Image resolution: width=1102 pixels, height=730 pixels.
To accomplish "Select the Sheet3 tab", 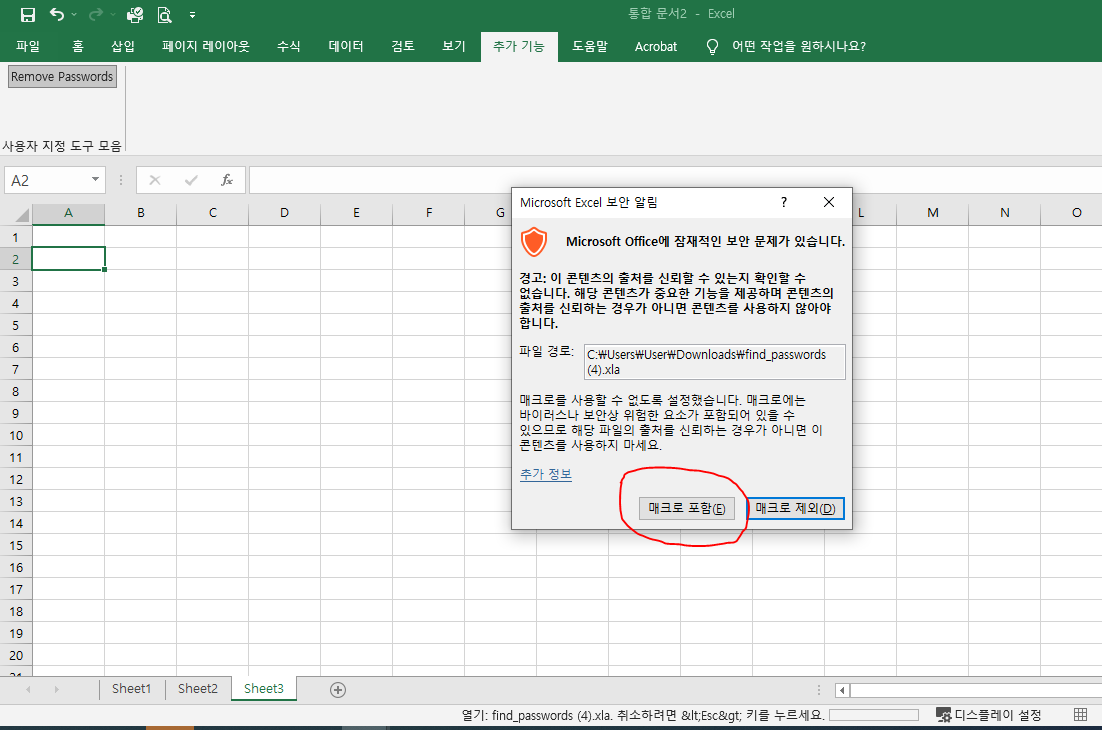I will pyautogui.click(x=264, y=689).
